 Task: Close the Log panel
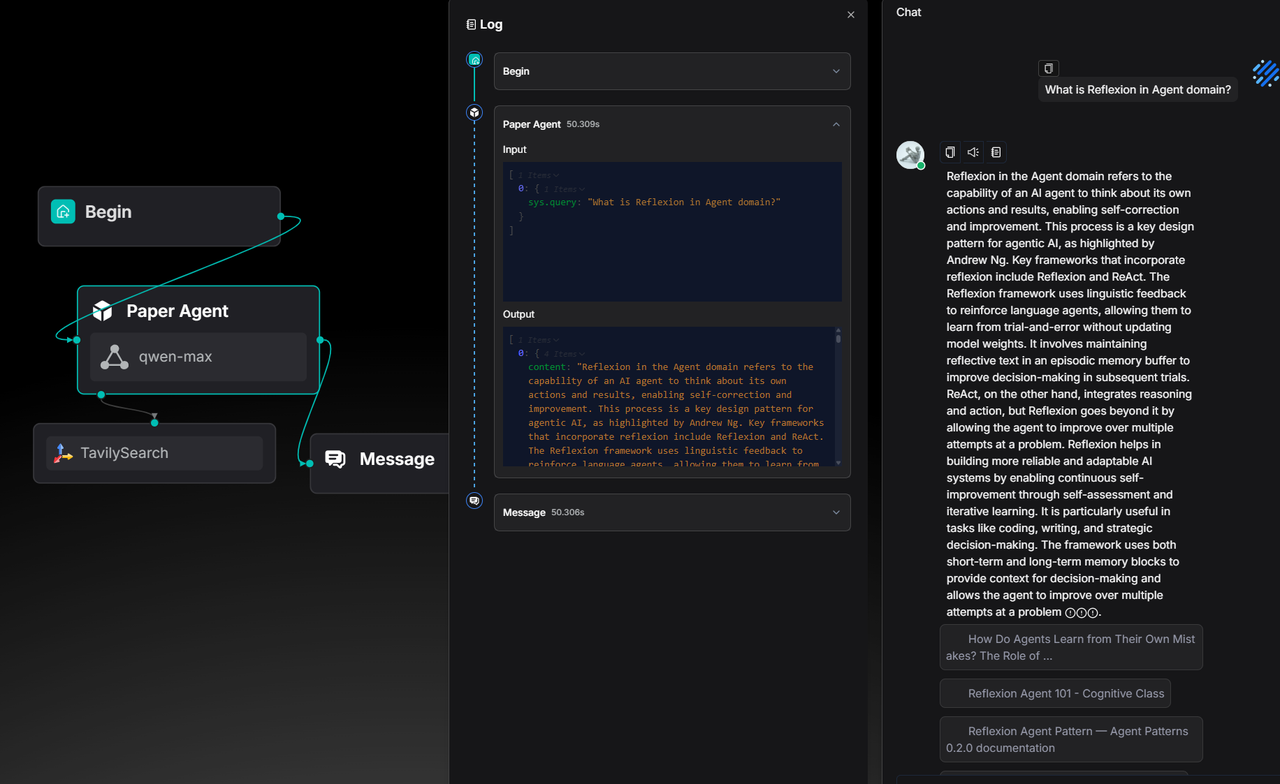pos(851,15)
